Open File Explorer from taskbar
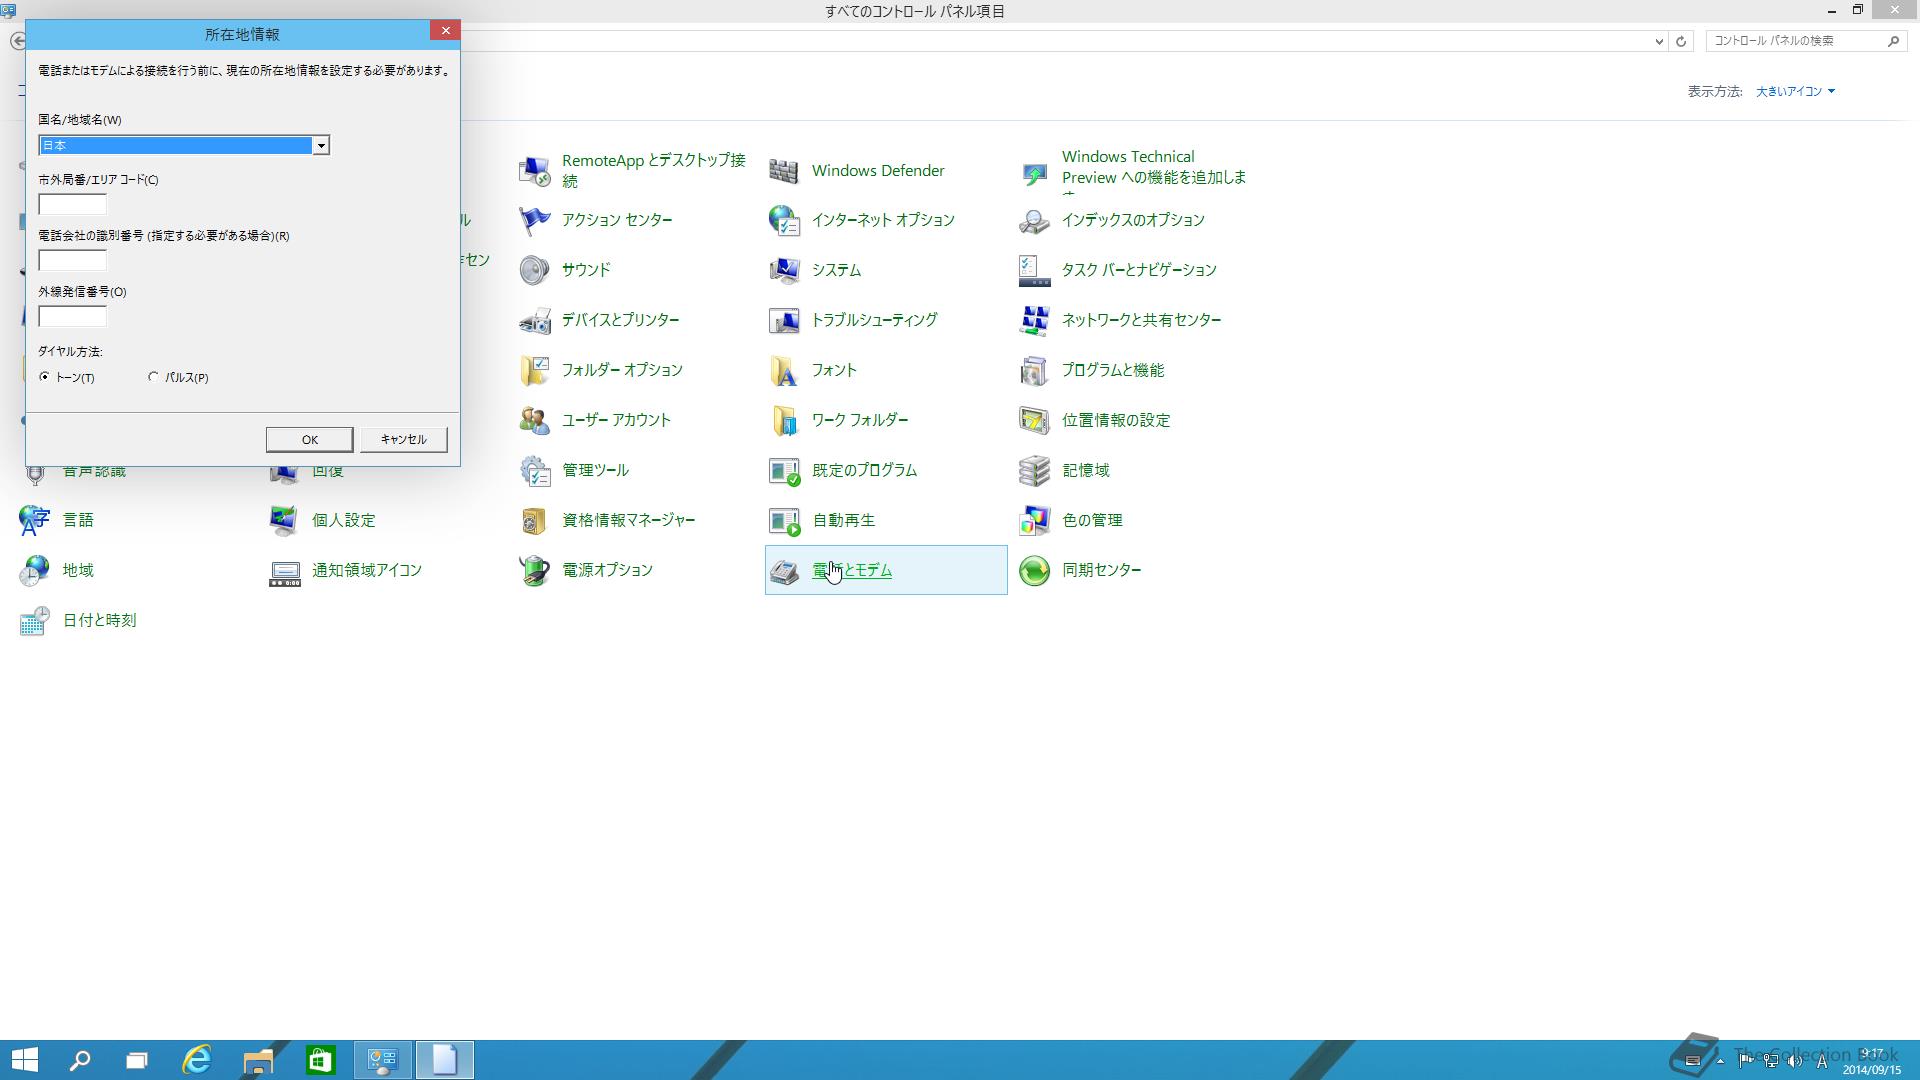The image size is (1920, 1080). (258, 1060)
